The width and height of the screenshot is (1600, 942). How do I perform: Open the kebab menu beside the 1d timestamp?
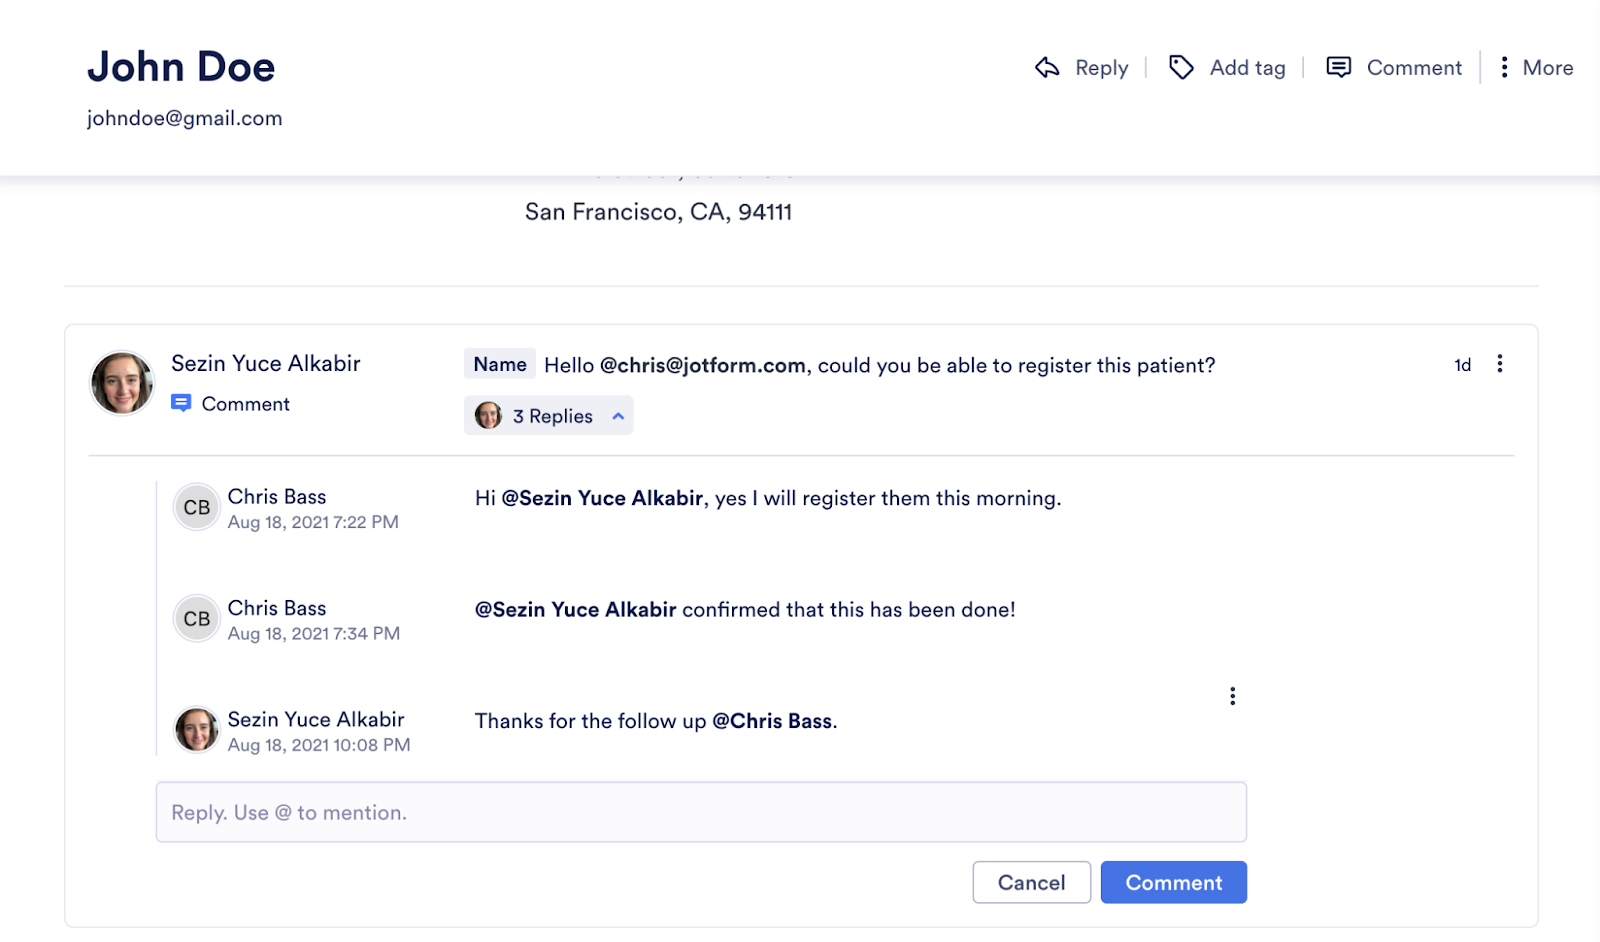click(x=1499, y=364)
